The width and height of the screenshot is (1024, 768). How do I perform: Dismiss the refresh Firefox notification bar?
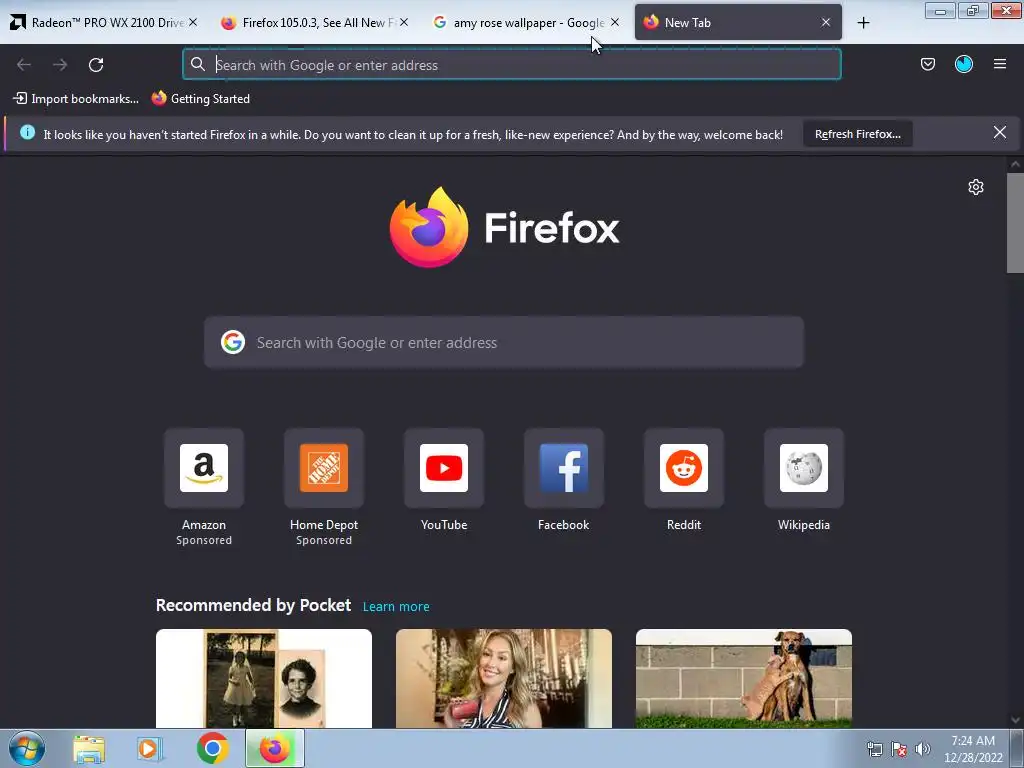[999, 133]
